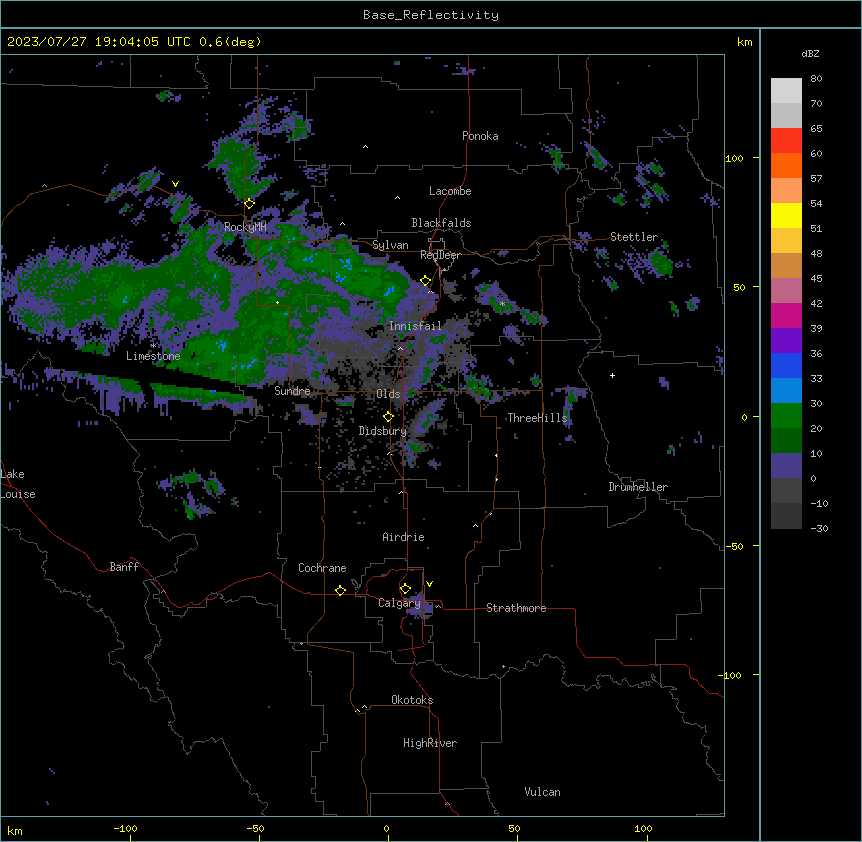Select the royal blue 33-36 dBZ swatch
The image size is (862, 842).
[786, 365]
